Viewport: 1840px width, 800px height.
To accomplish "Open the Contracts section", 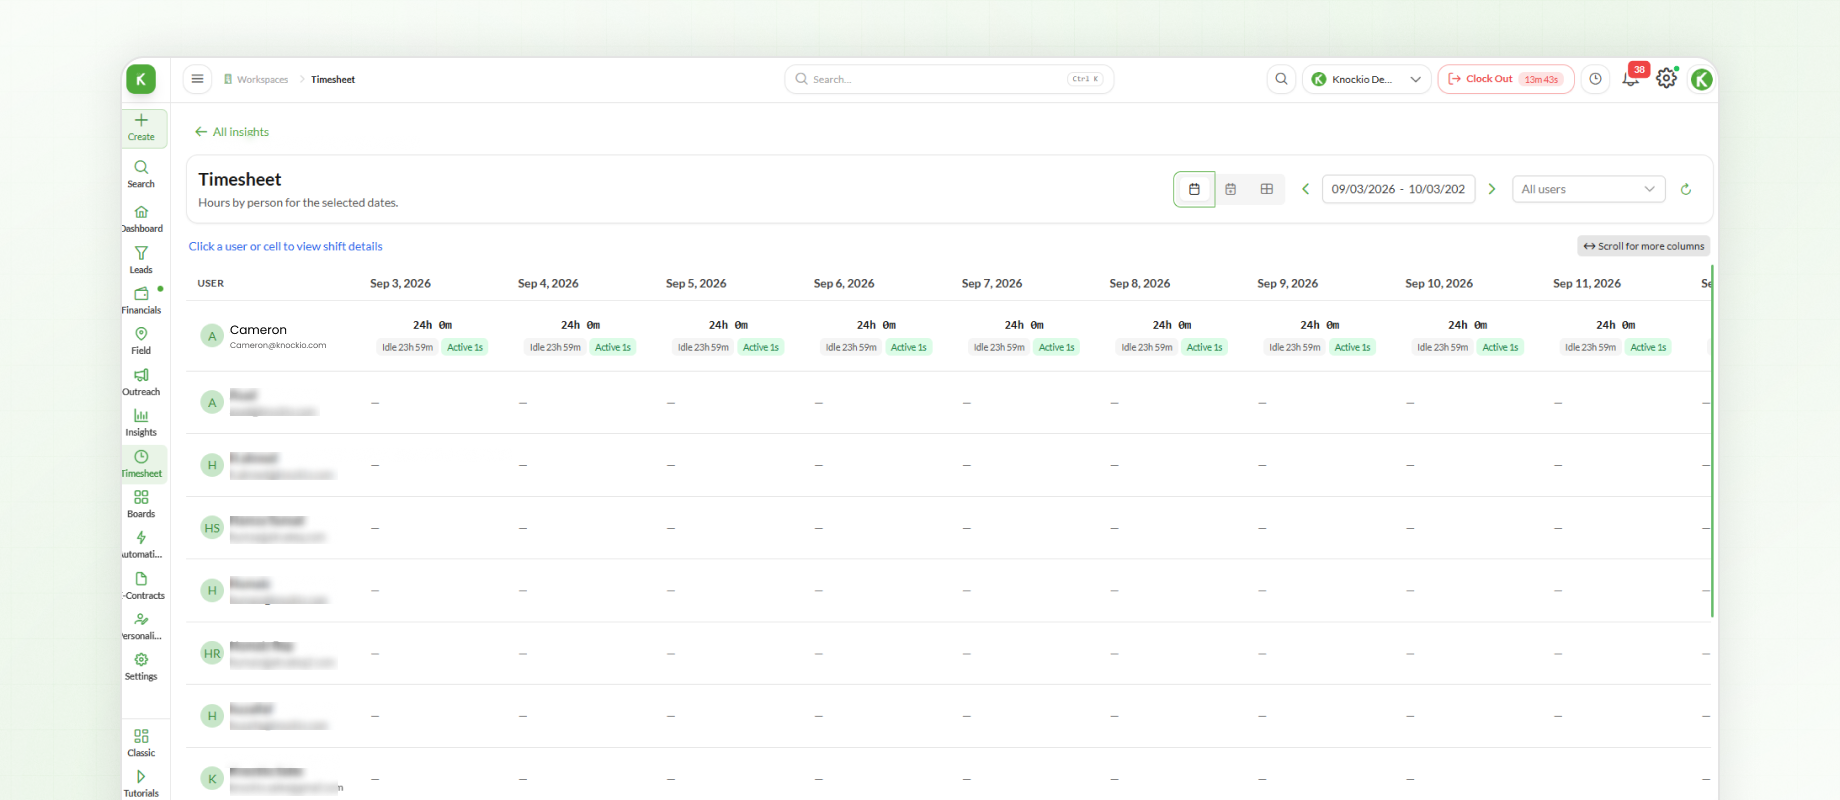I will [141, 586].
